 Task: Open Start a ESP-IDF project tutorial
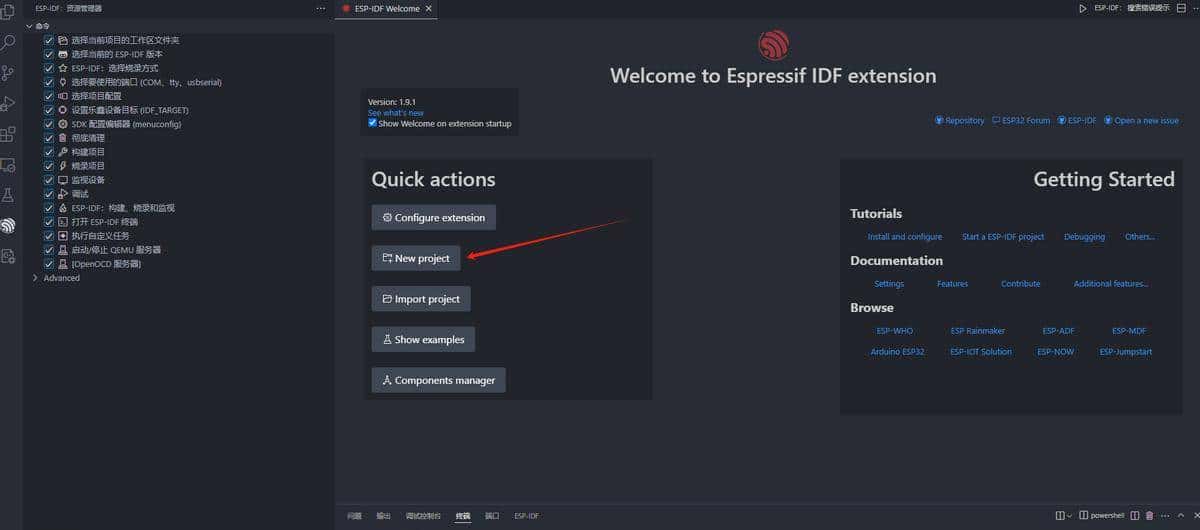pyautogui.click(x=1003, y=237)
